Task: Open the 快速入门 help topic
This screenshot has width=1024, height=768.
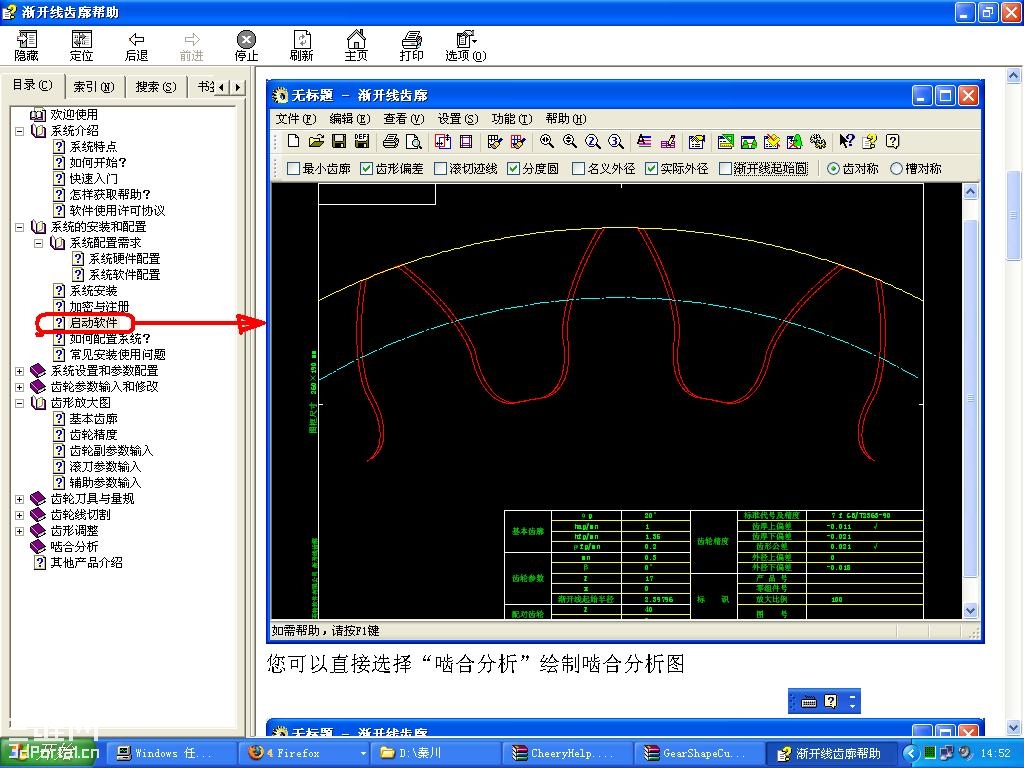Action: (93, 178)
